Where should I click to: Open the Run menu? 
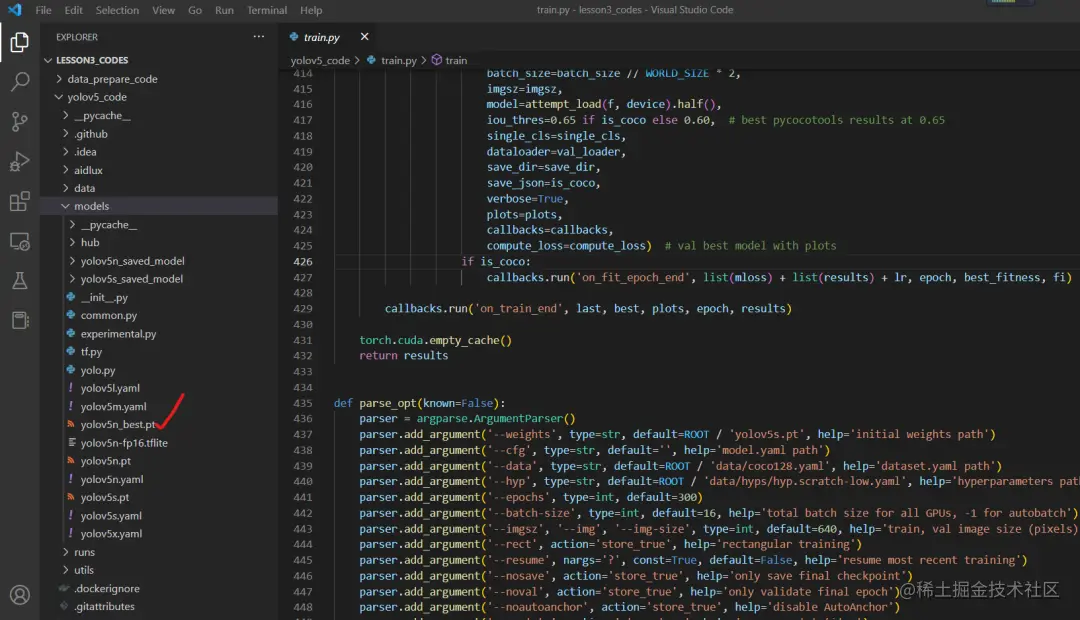(x=224, y=10)
